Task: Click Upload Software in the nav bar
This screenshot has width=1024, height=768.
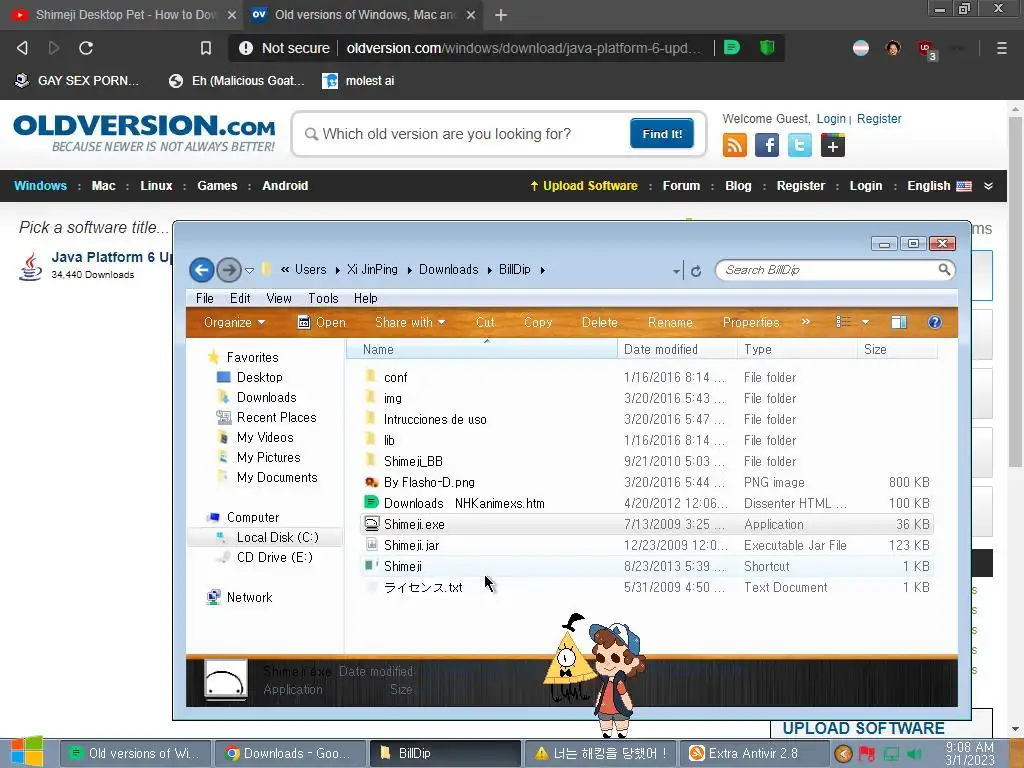Action: click(x=584, y=185)
